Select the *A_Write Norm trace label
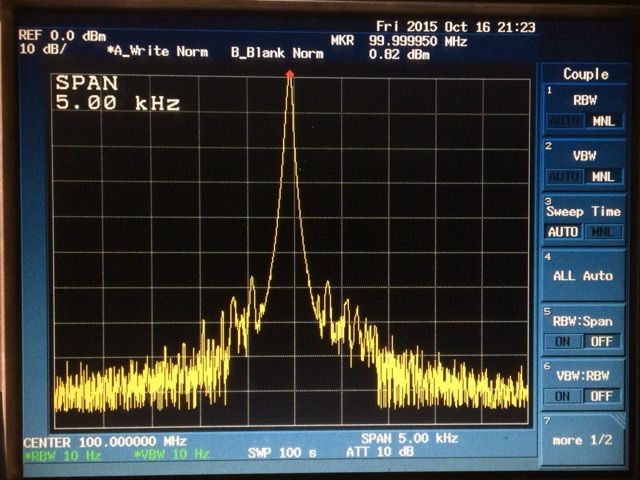640x480 pixels. tap(158, 51)
